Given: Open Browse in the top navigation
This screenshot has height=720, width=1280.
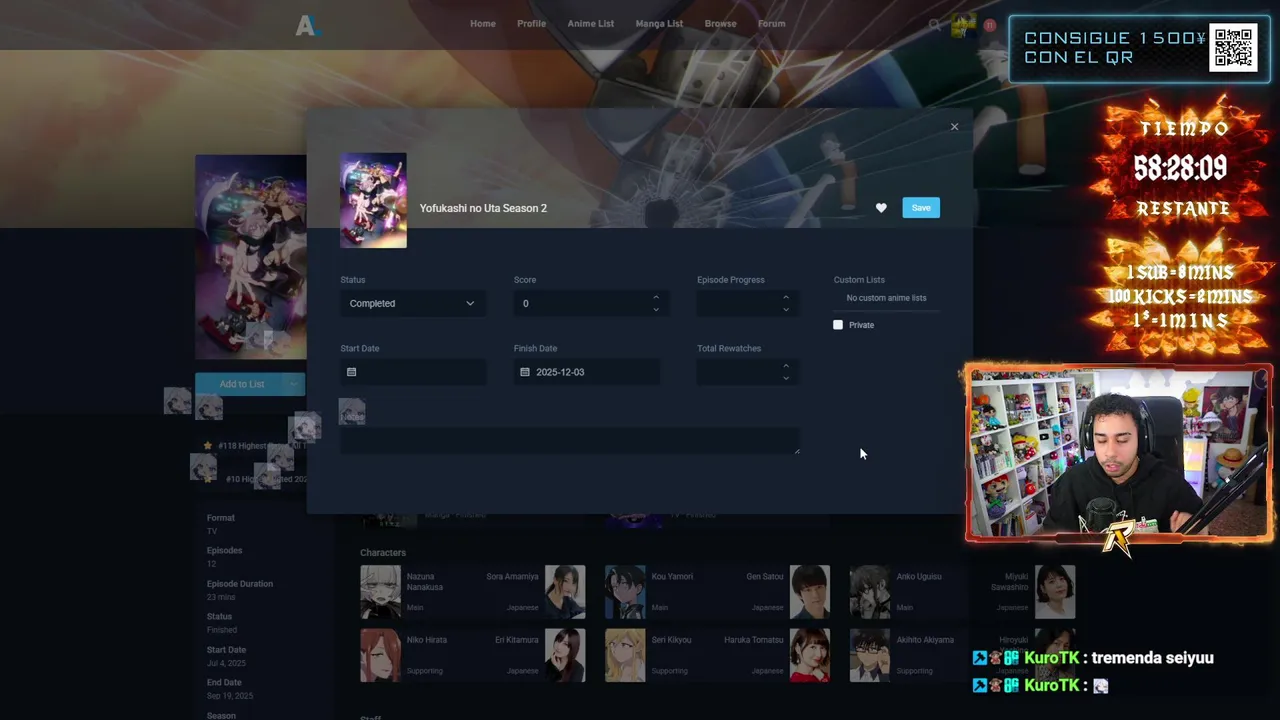Looking at the screenshot, I should click(x=720, y=24).
